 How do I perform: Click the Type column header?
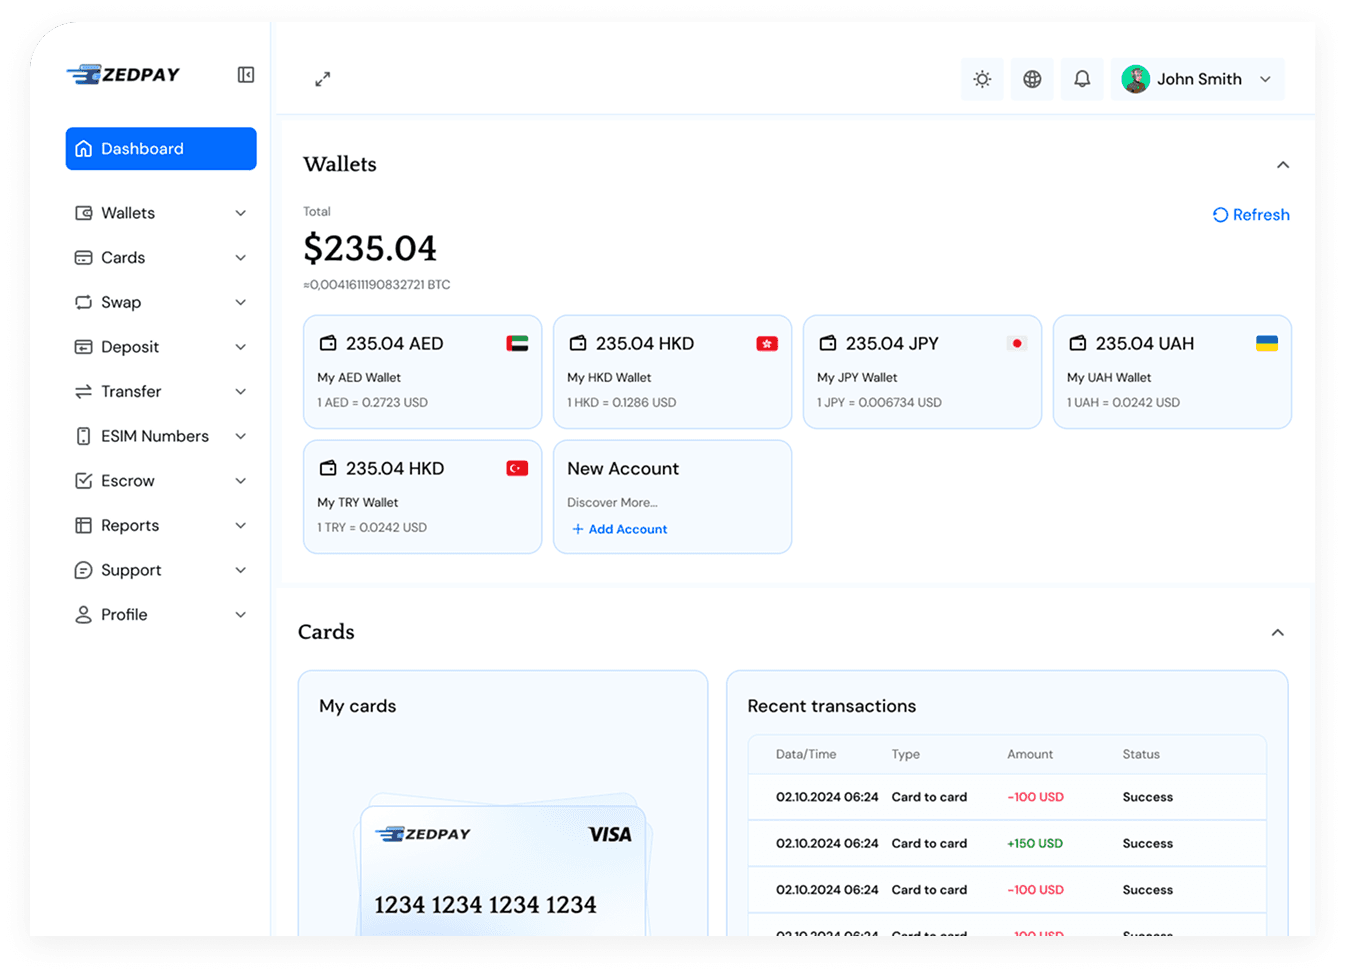pyautogui.click(x=906, y=755)
